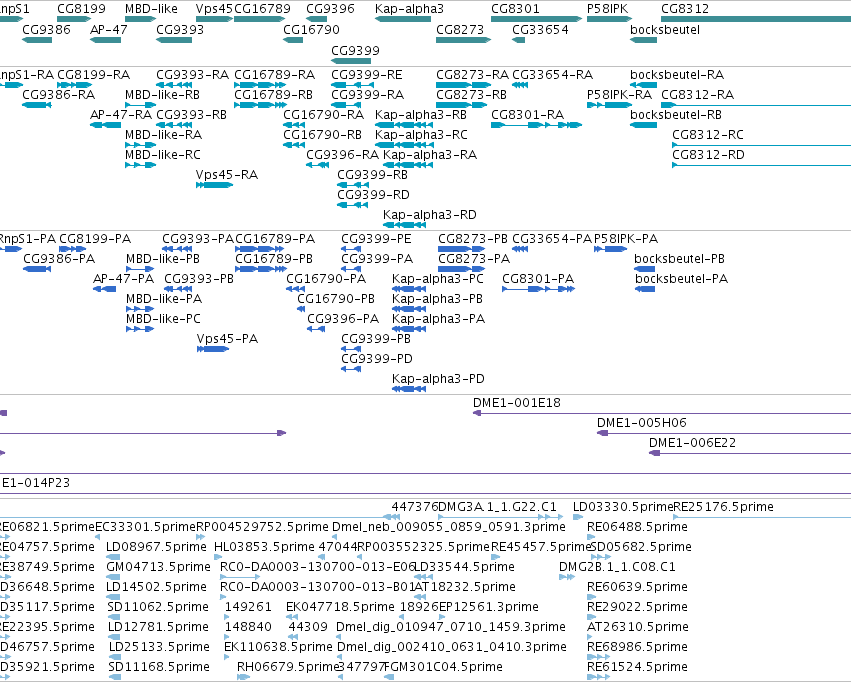
Task: Select protein MBD-like-PC
Action: pos(163,318)
